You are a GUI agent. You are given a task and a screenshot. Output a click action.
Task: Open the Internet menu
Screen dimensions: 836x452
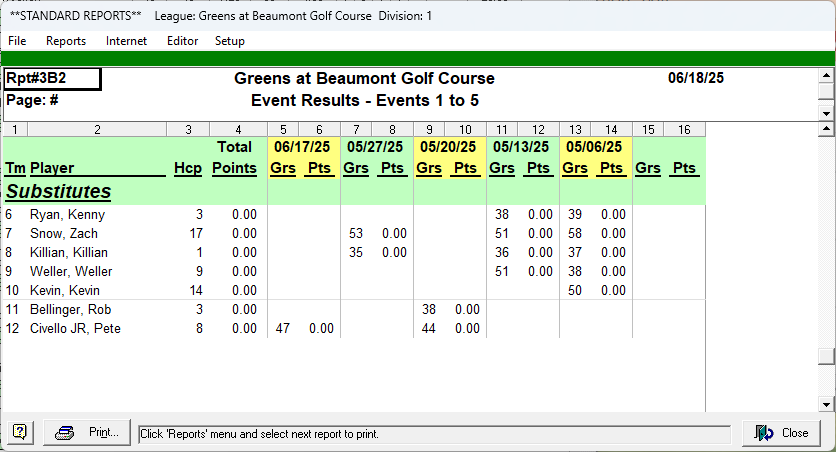[126, 41]
